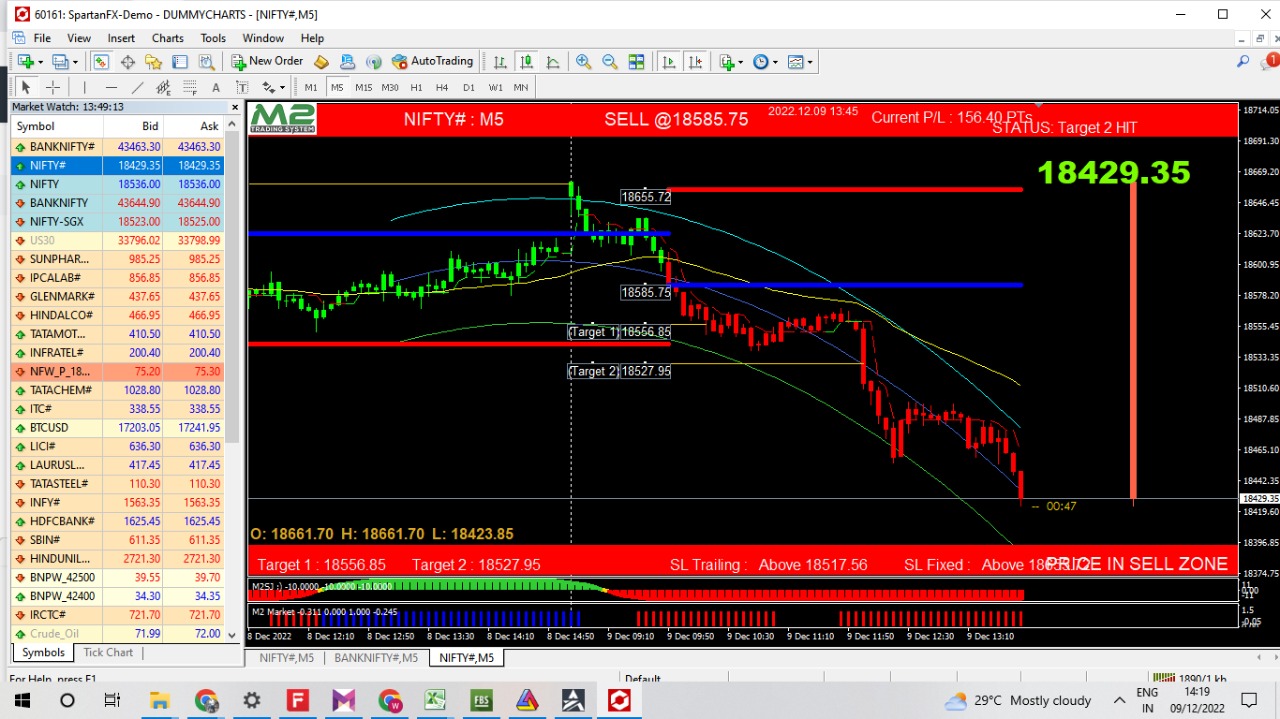Open the Periods clock icon
The height and width of the screenshot is (719, 1280).
[x=761, y=62]
